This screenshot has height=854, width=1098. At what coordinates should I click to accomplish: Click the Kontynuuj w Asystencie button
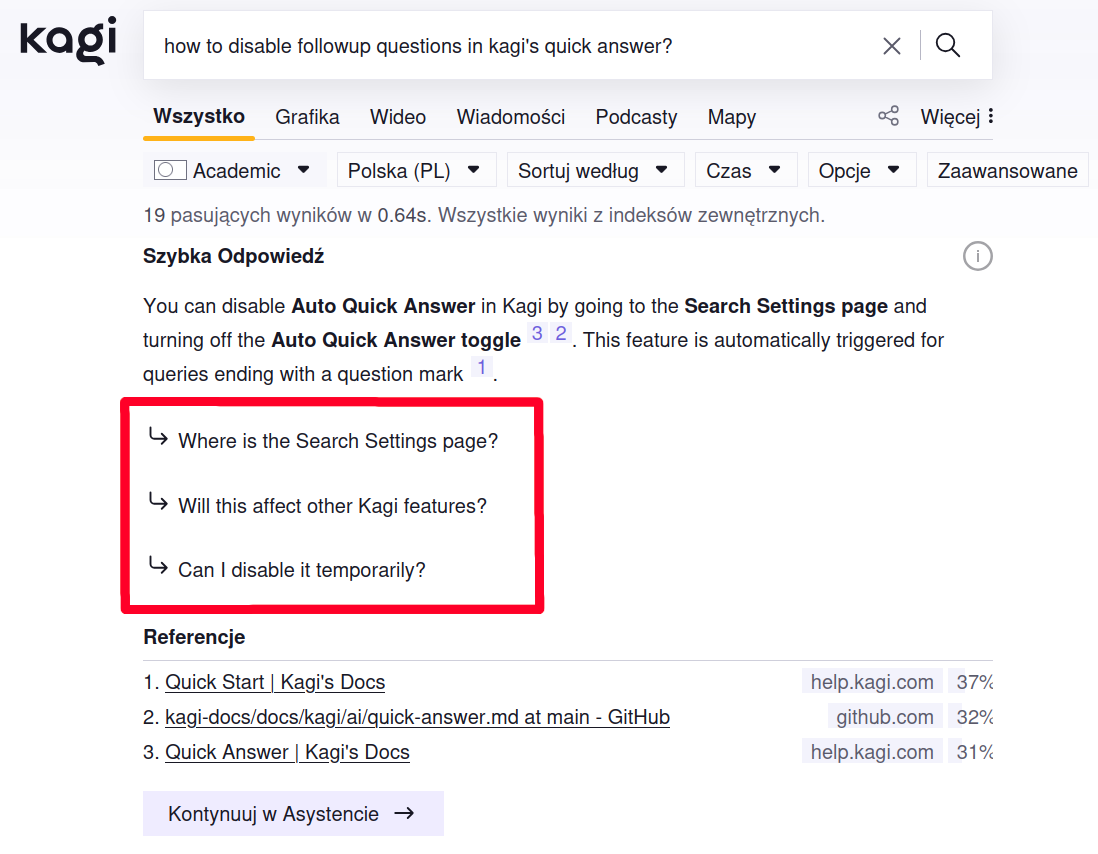(292, 814)
